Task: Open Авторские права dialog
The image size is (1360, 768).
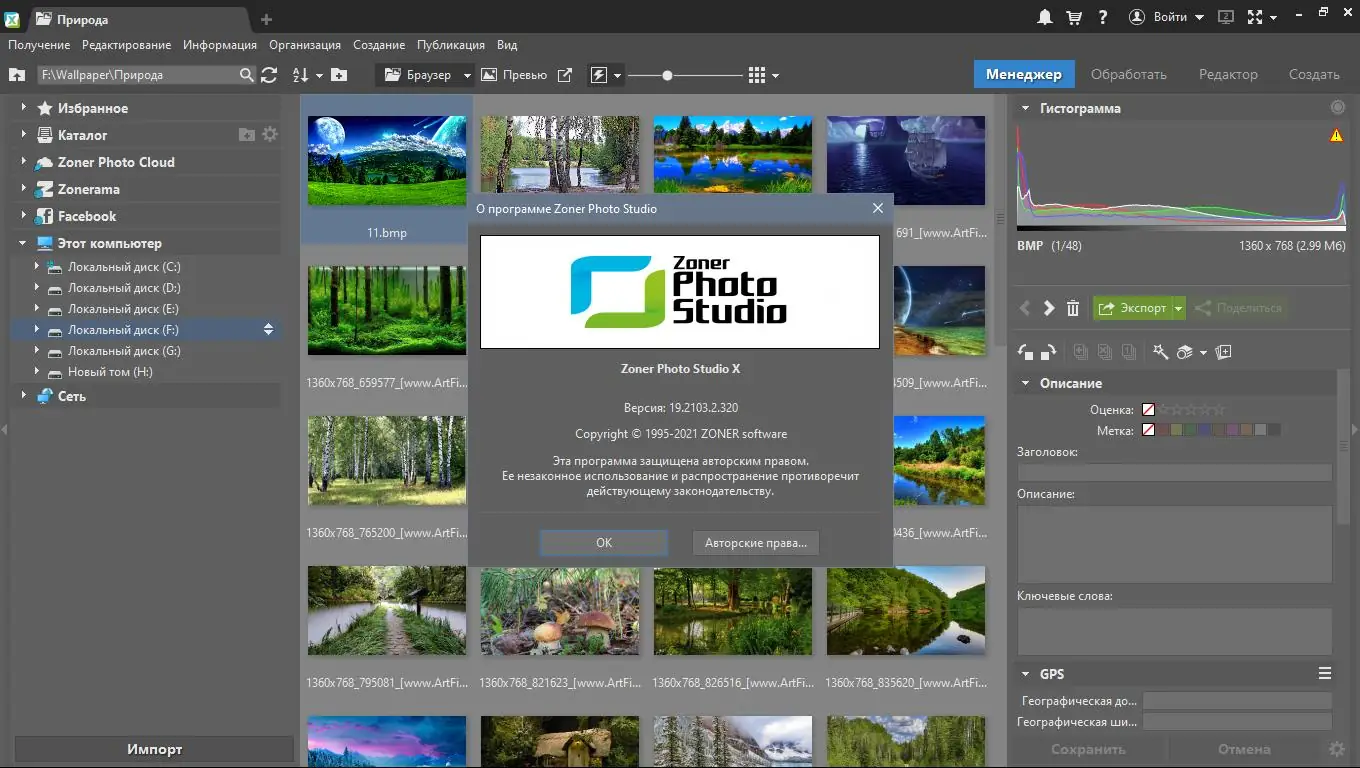Action: [755, 542]
